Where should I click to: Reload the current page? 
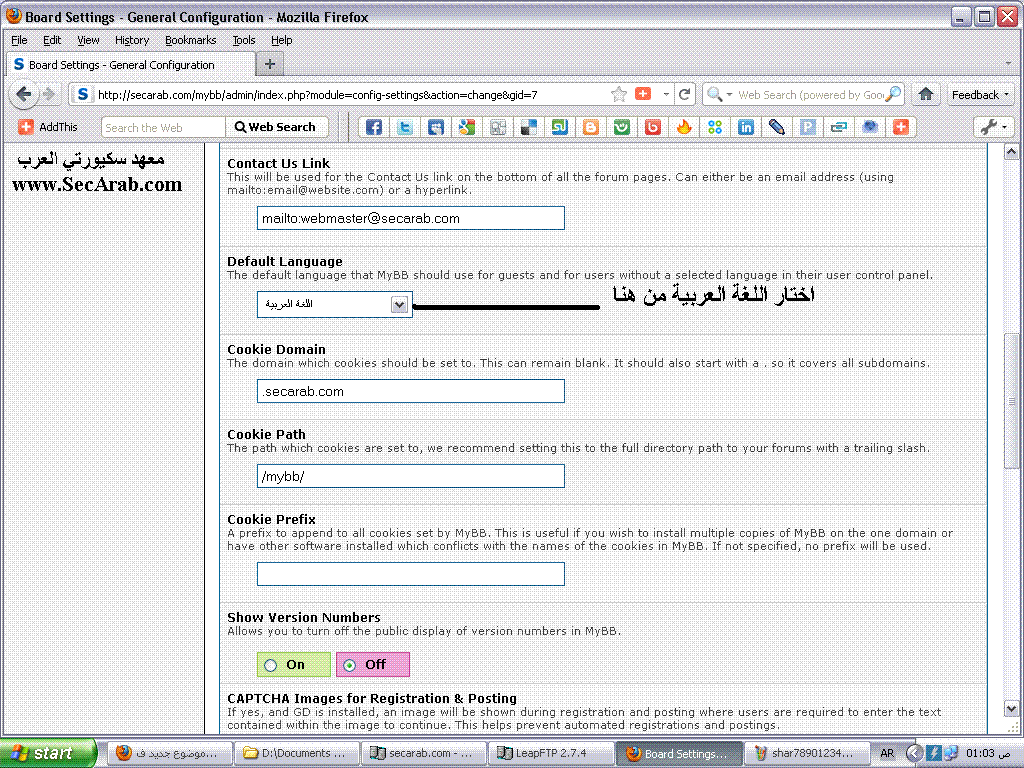click(x=685, y=94)
